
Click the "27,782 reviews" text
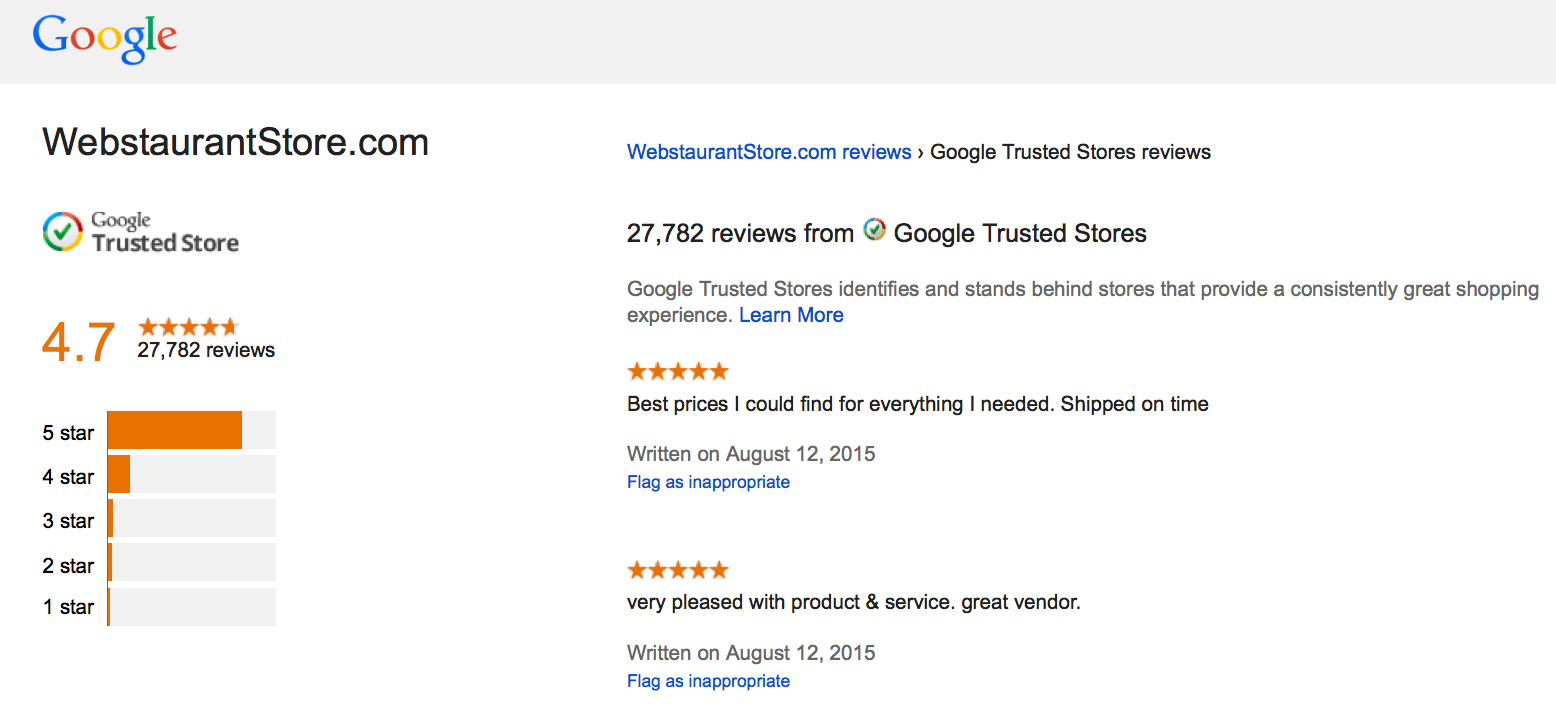(x=205, y=350)
